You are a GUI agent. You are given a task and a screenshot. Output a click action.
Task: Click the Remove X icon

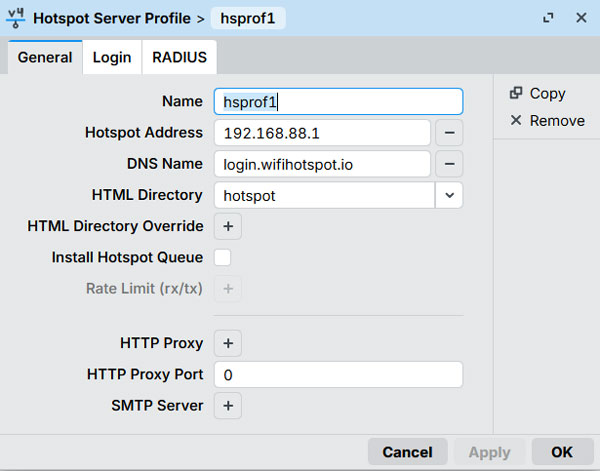click(x=516, y=120)
